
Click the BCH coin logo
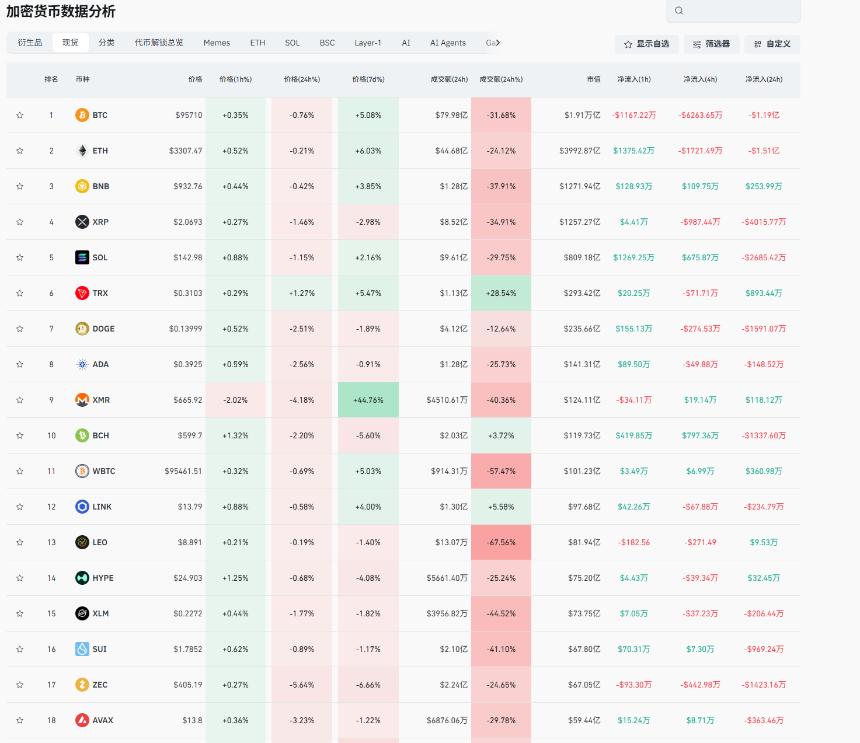click(x=82, y=435)
